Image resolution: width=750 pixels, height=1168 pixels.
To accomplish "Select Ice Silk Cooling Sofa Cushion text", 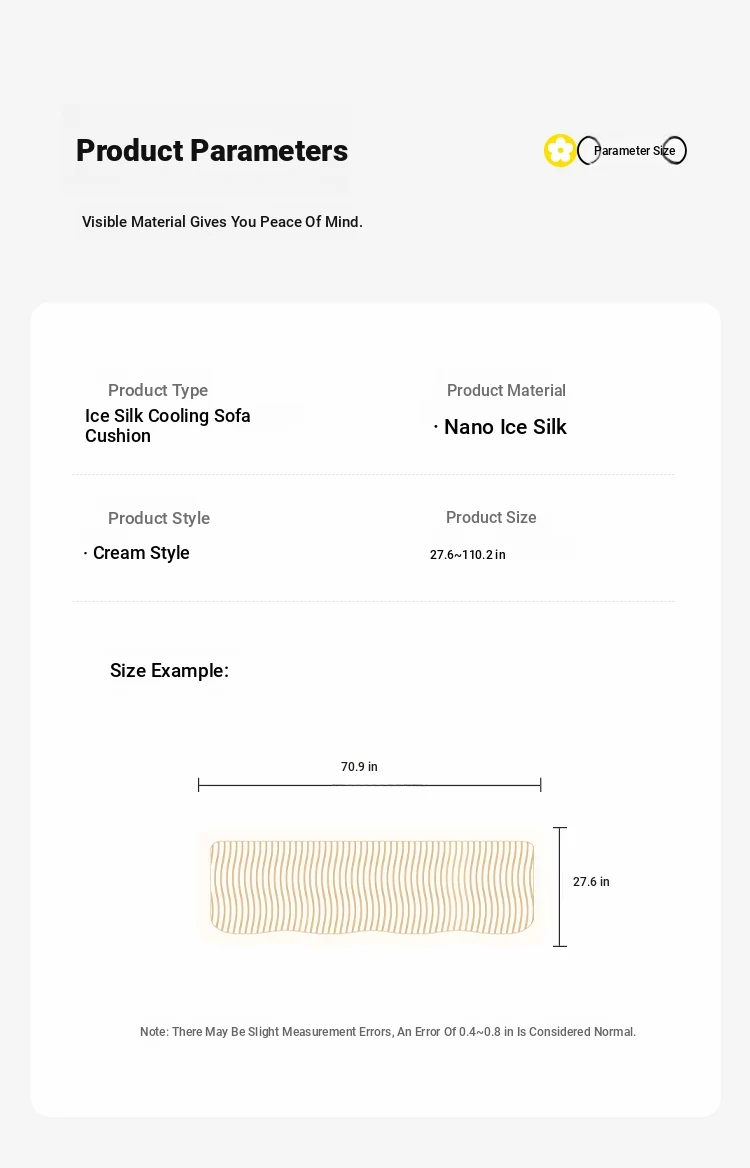I will [x=168, y=425].
